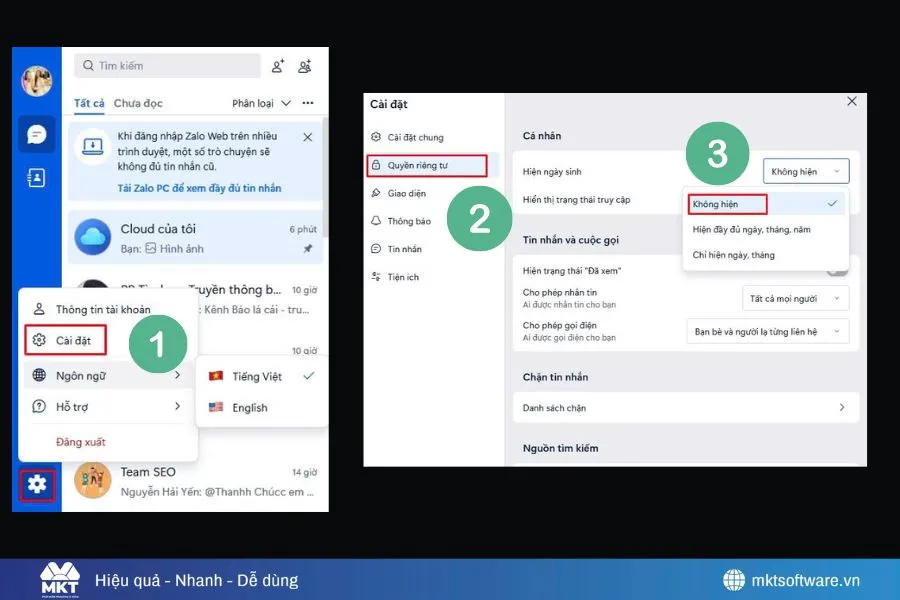The width and height of the screenshot is (900, 600).
Task: Choose "Hiện đầy đủ ngày, tháng, năm" option
Action: [751, 229]
